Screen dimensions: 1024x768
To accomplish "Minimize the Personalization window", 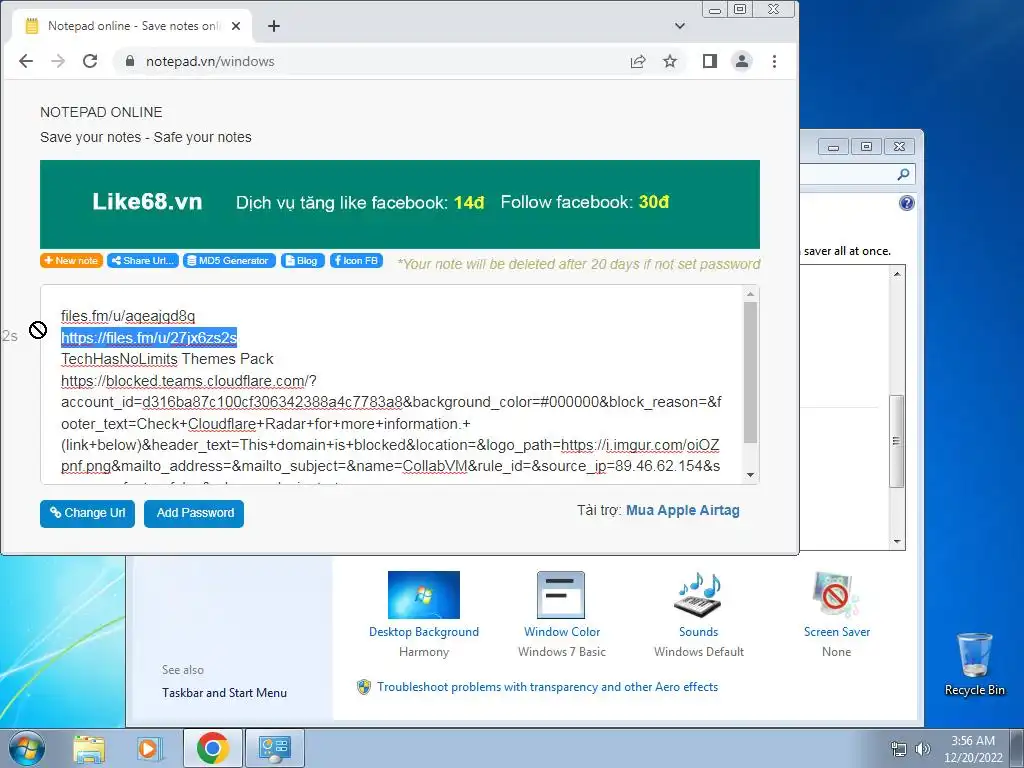I will pyautogui.click(x=833, y=147).
